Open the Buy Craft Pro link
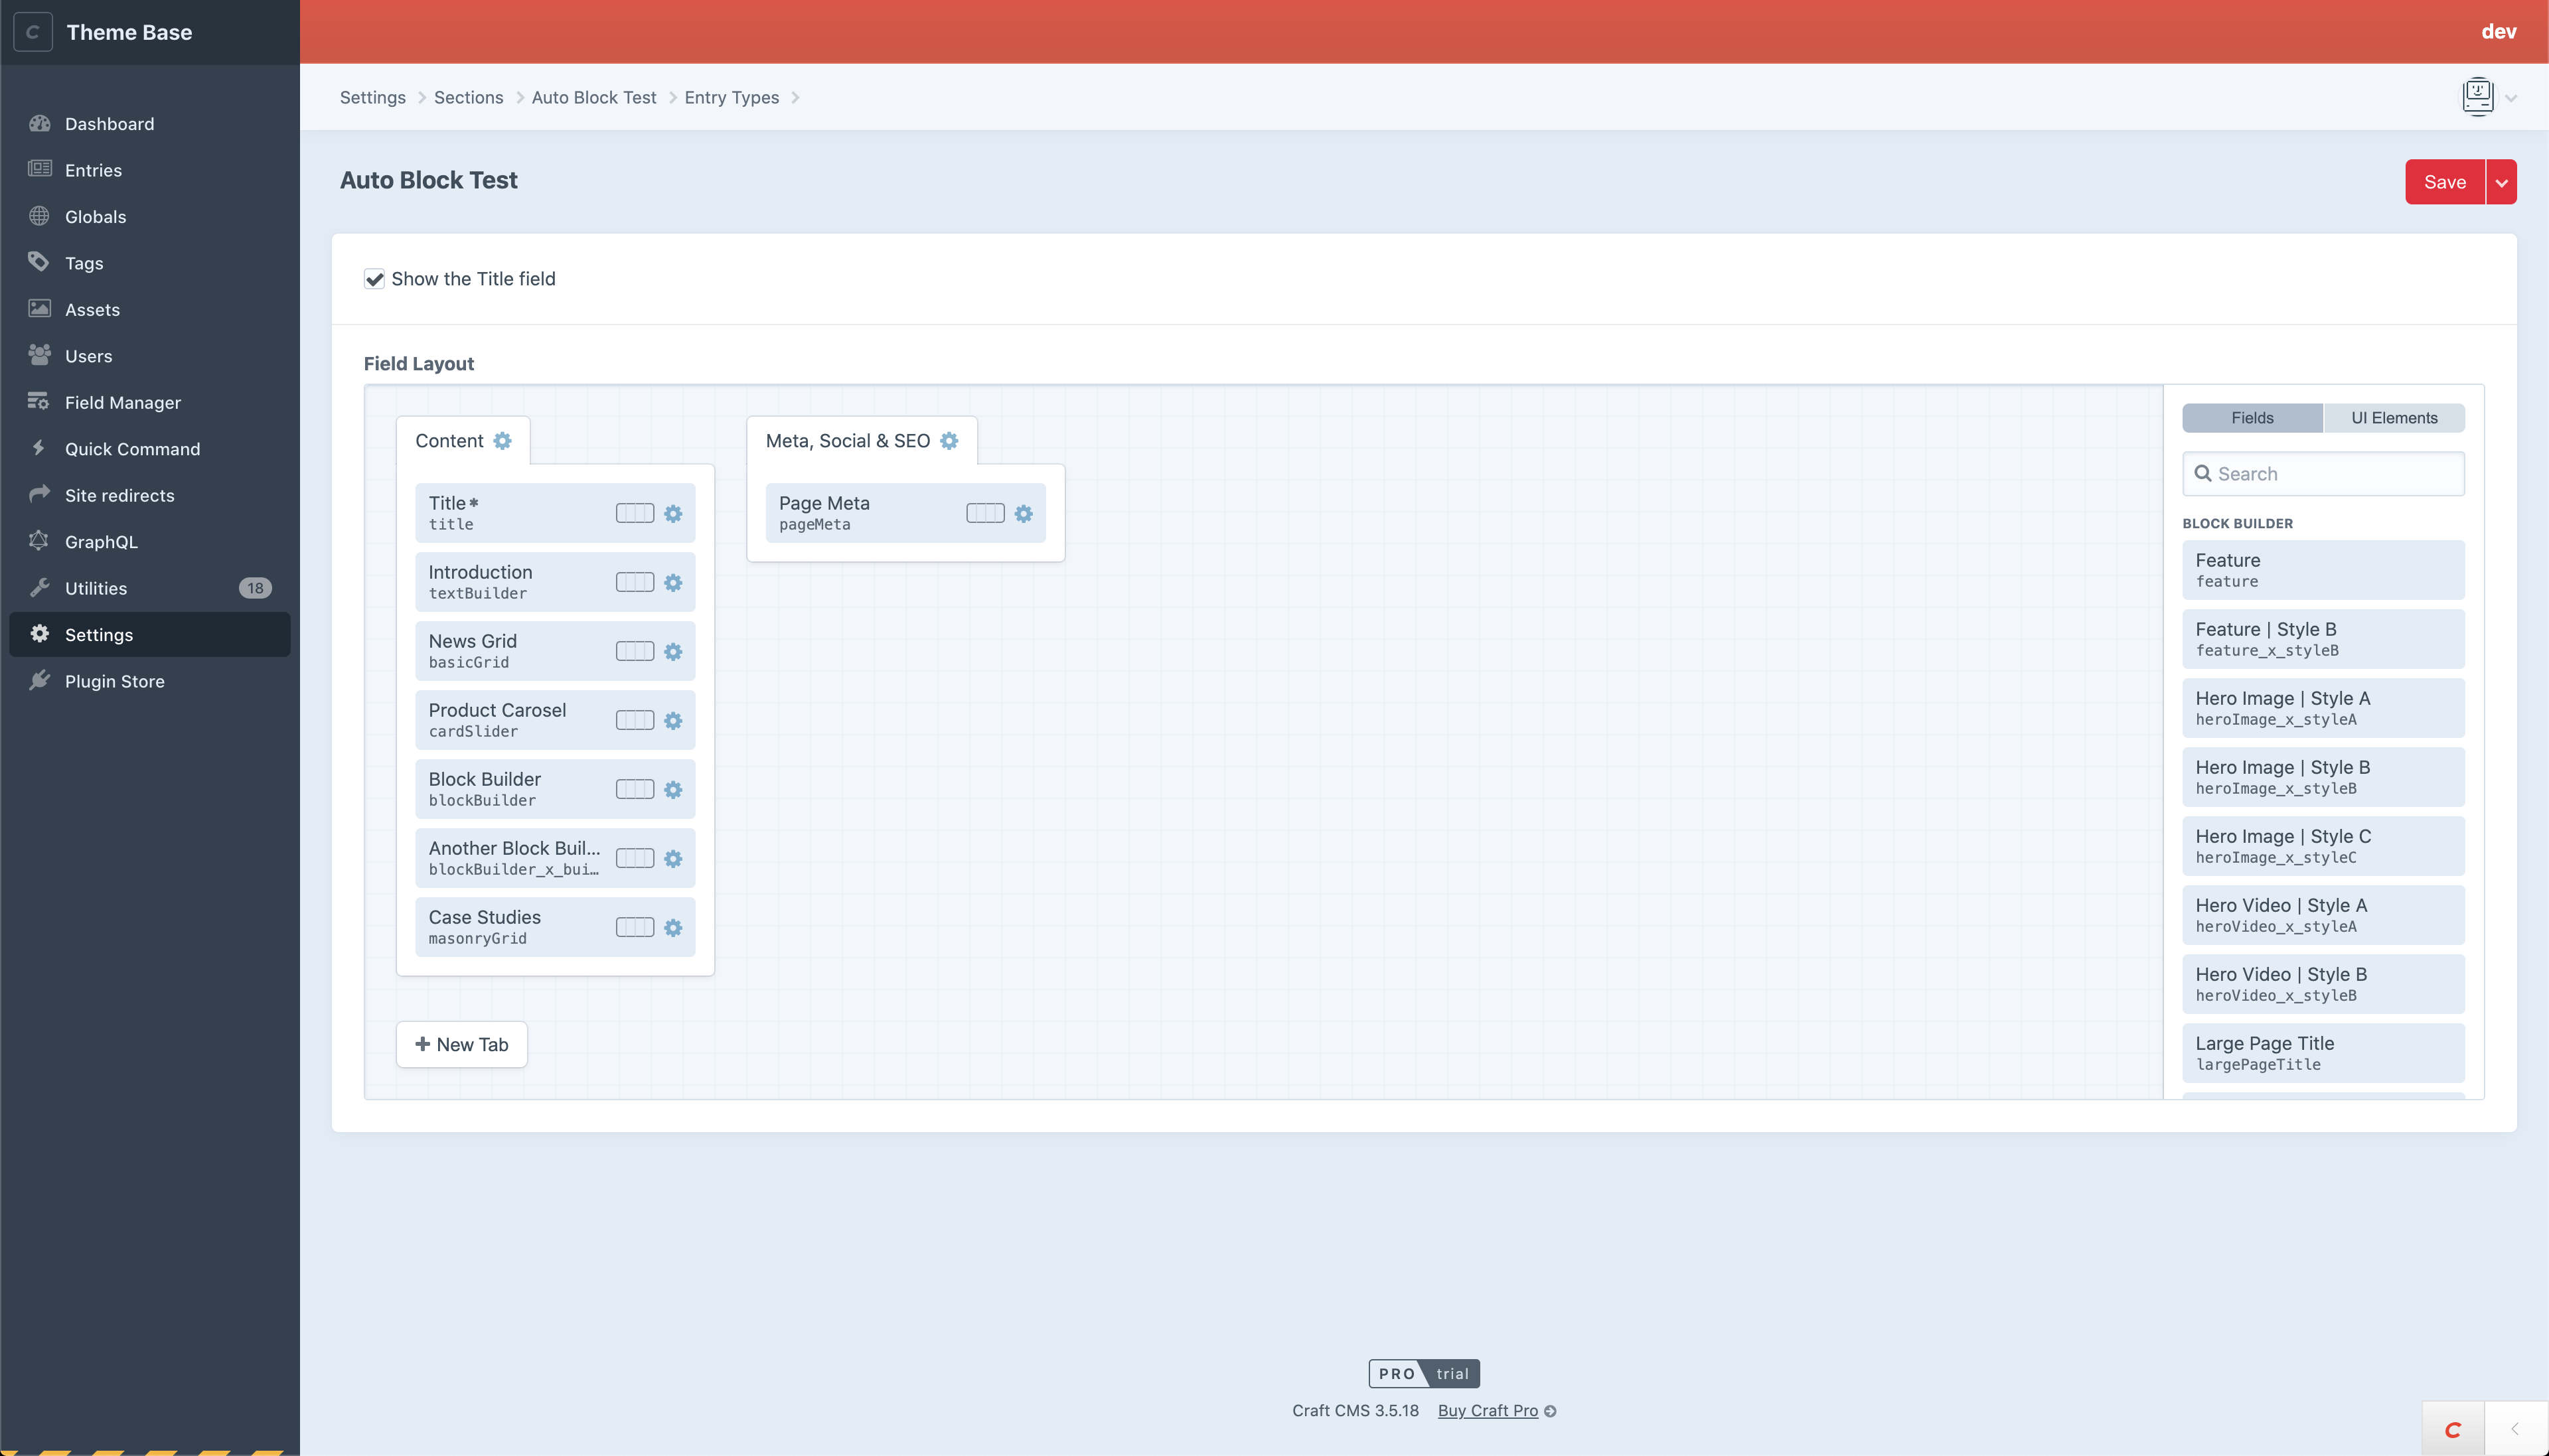The height and width of the screenshot is (1456, 2549). 1487,1410
